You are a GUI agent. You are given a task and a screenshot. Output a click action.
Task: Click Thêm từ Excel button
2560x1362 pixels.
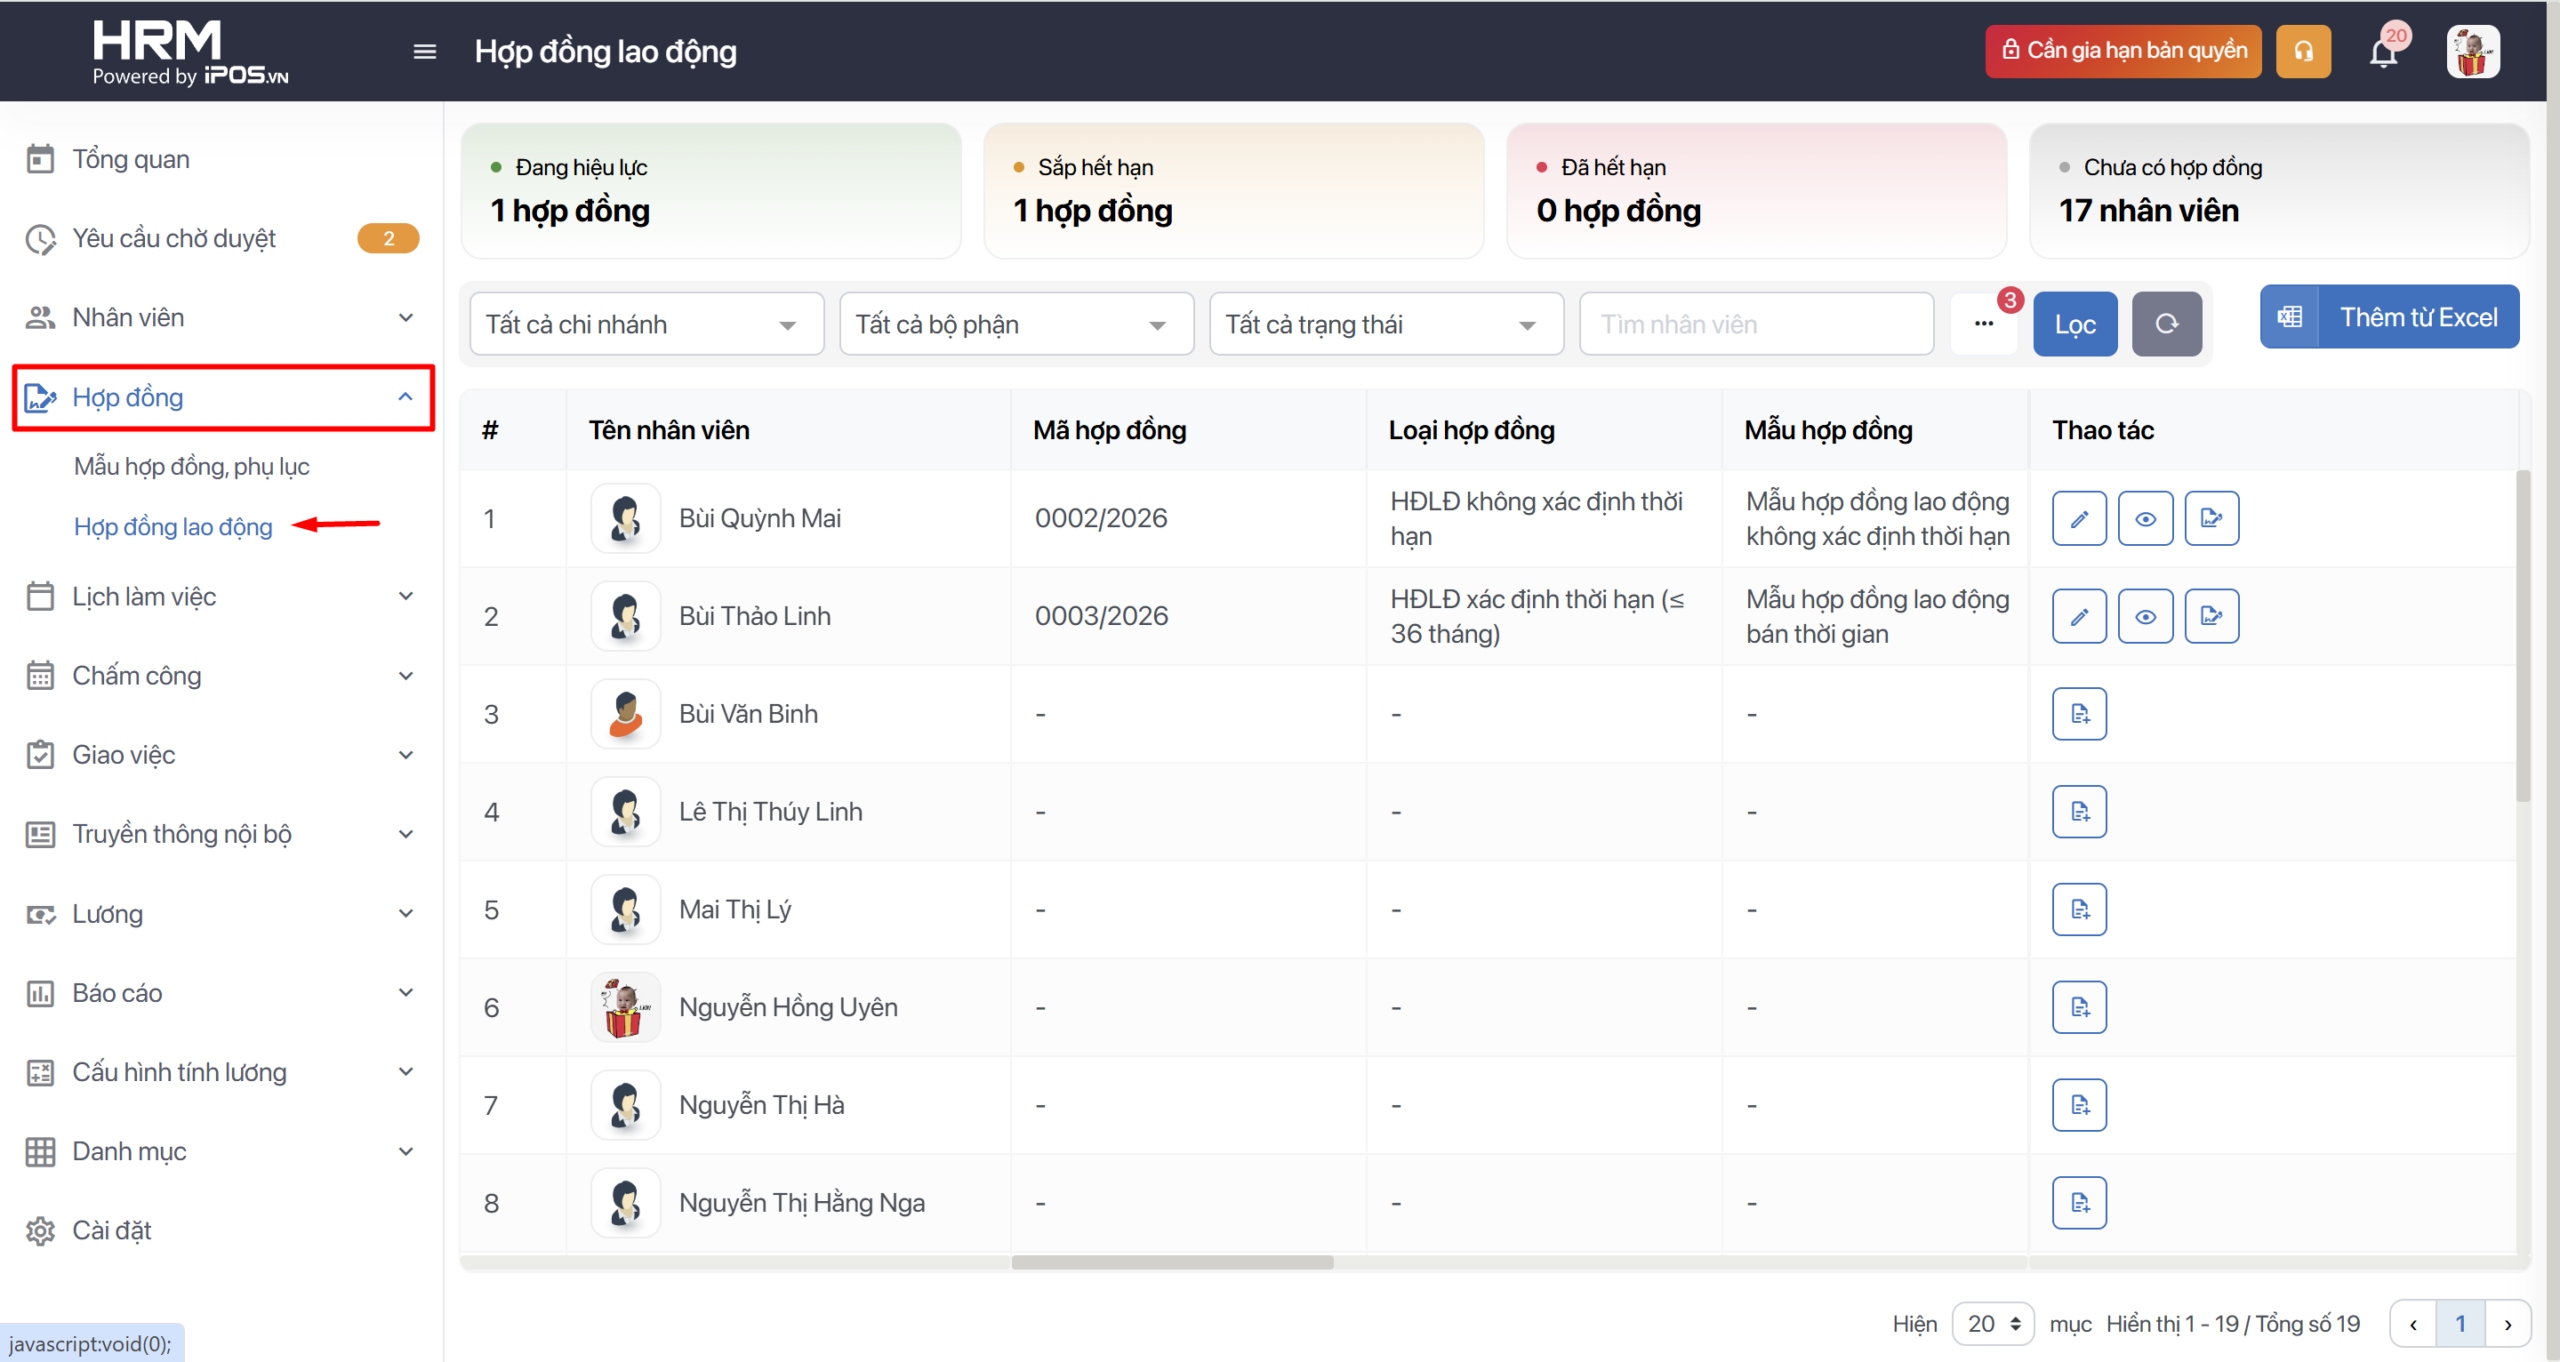pos(2389,317)
